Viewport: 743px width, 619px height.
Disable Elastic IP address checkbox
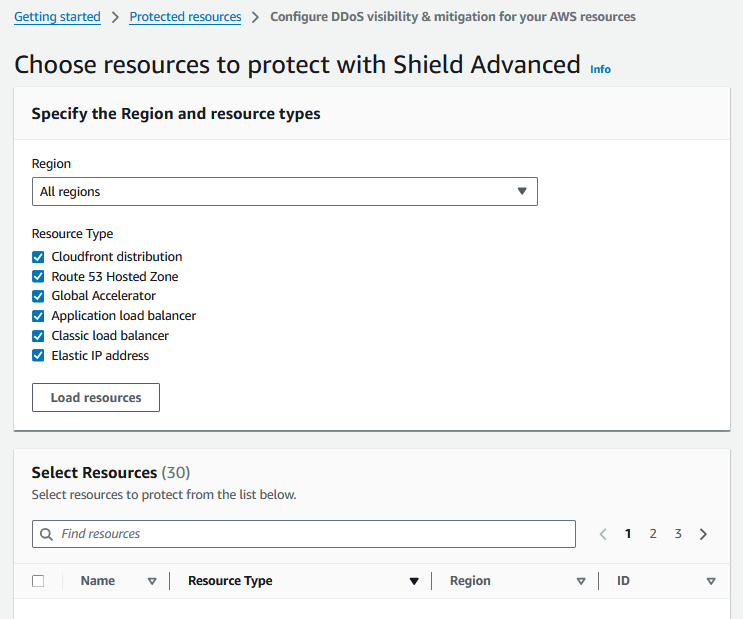(38, 356)
